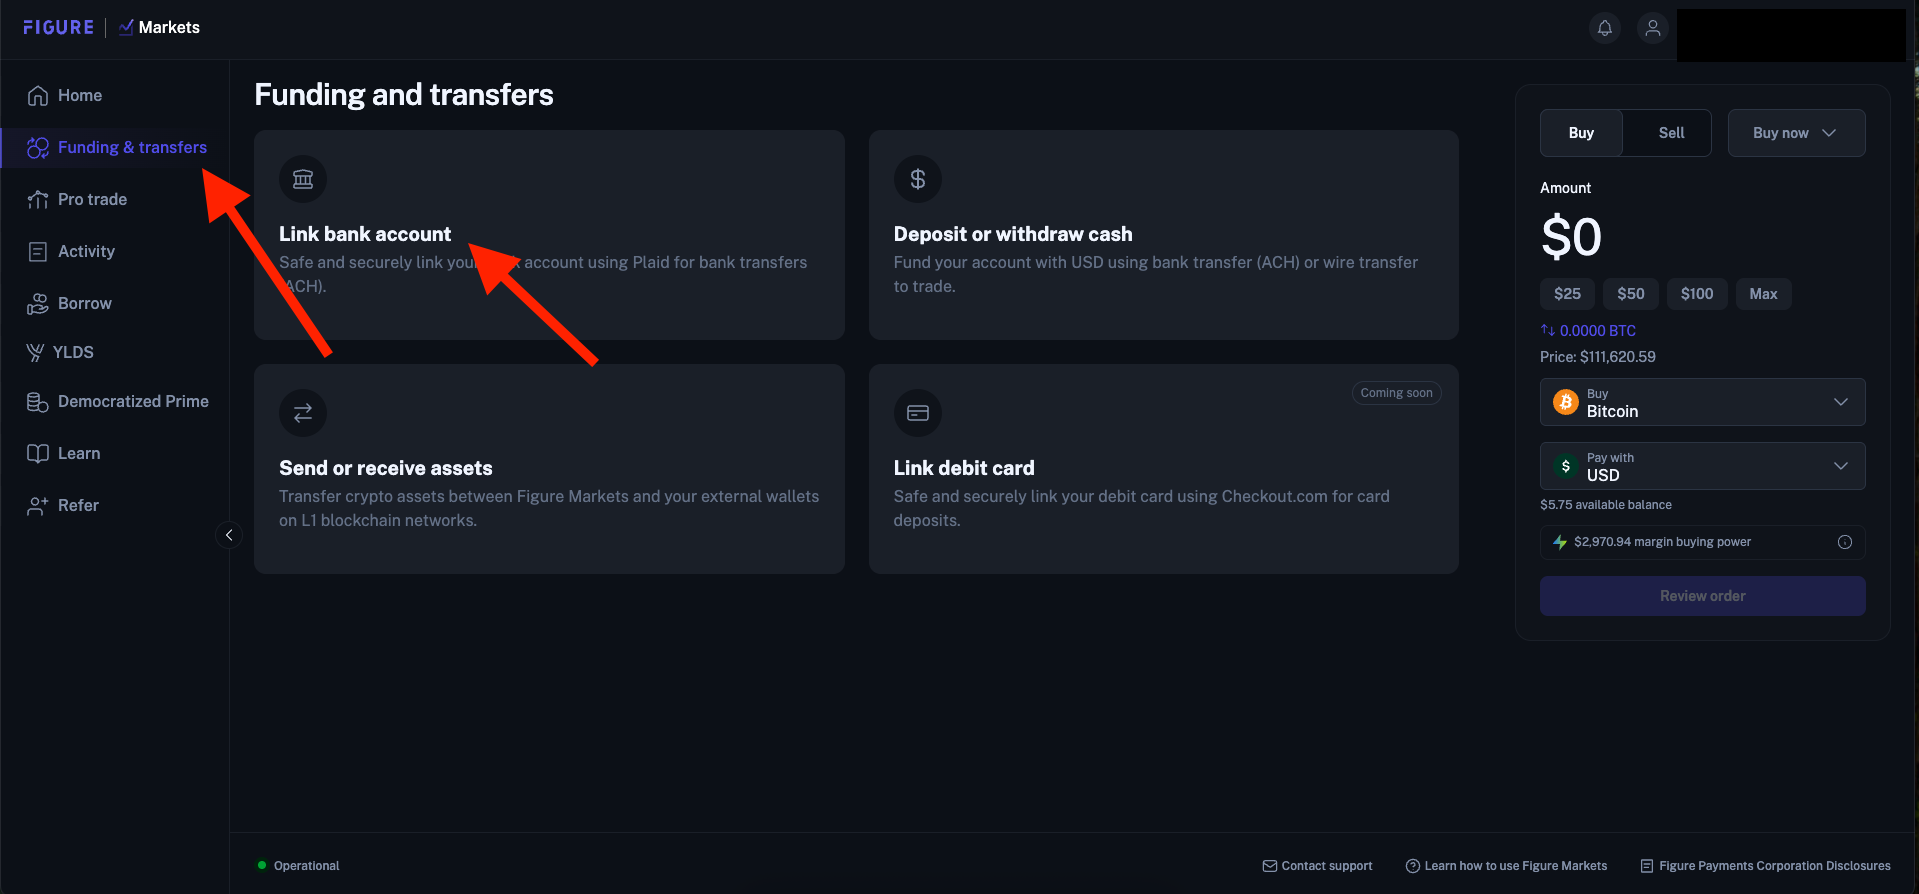Open the Contact support link
Image resolution: width=1919 pixels, height=894 pixels.
1318,866
